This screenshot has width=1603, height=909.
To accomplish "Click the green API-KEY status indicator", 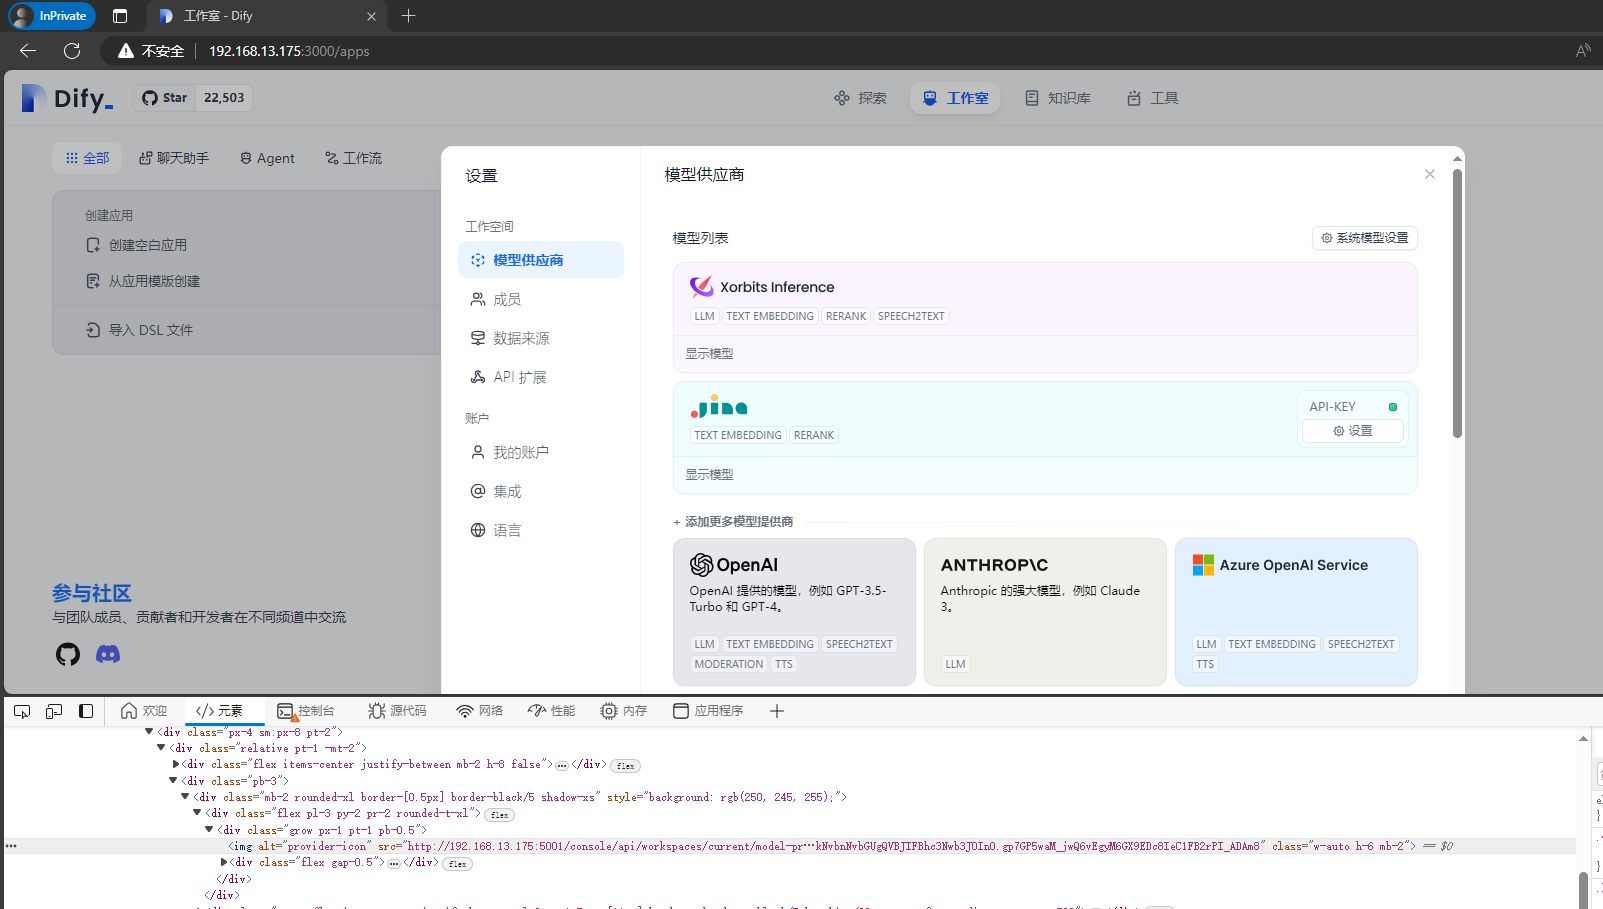I will pos(1393,407).
